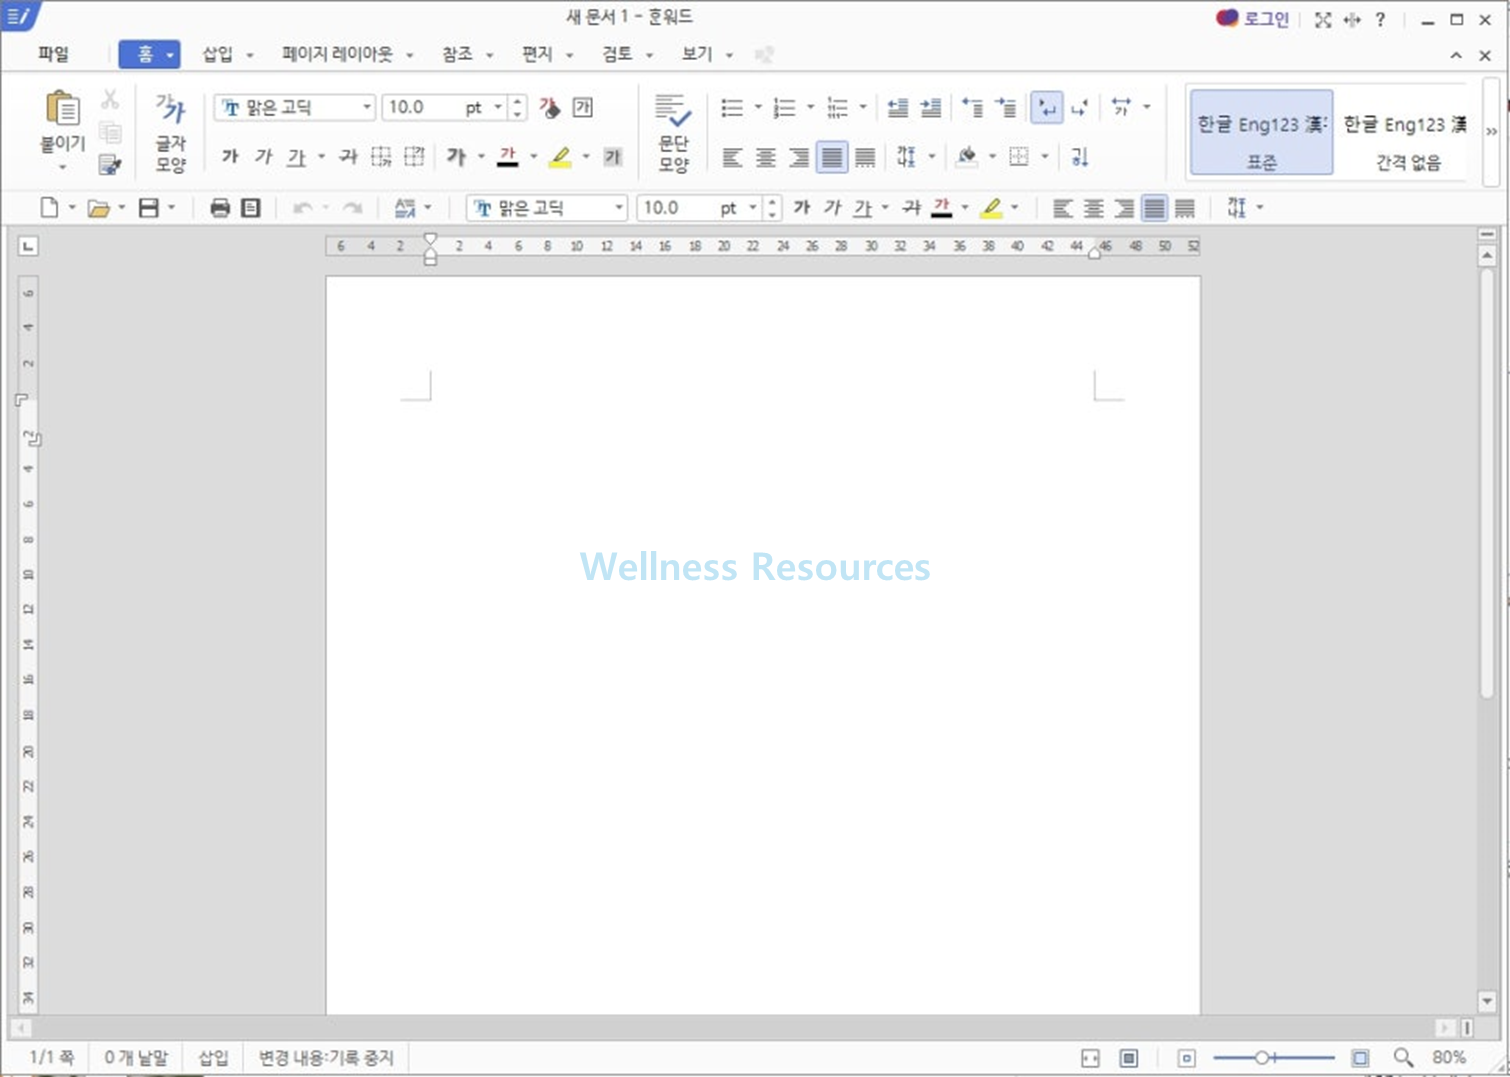Toggle show paragraph marks button
1510x1077 pixels.
pos(1046,107)
